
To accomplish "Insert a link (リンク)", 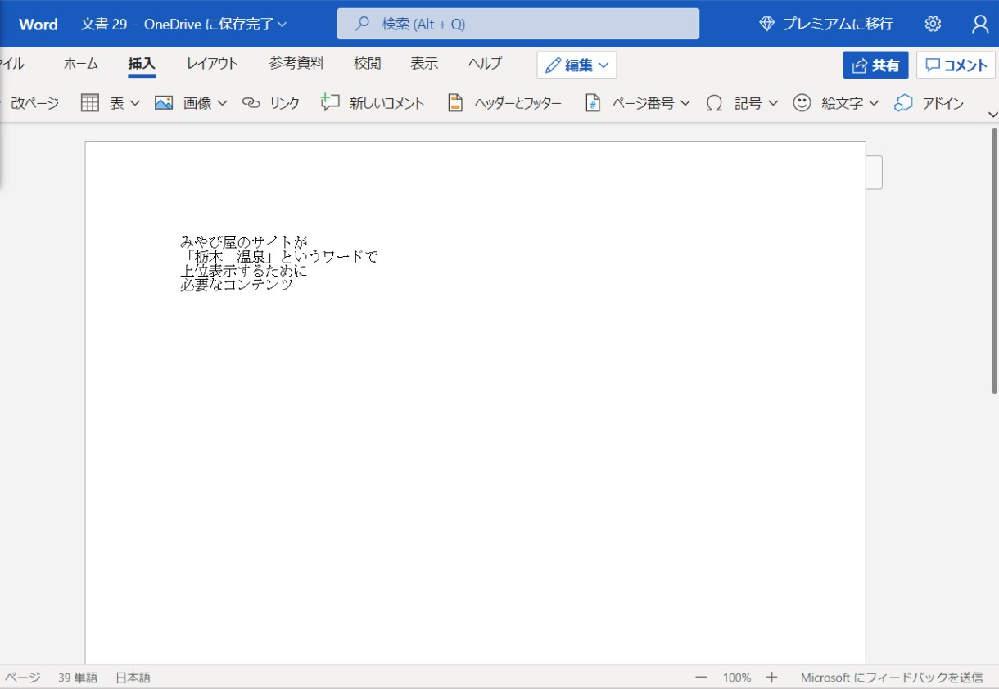I will [271, 102].
